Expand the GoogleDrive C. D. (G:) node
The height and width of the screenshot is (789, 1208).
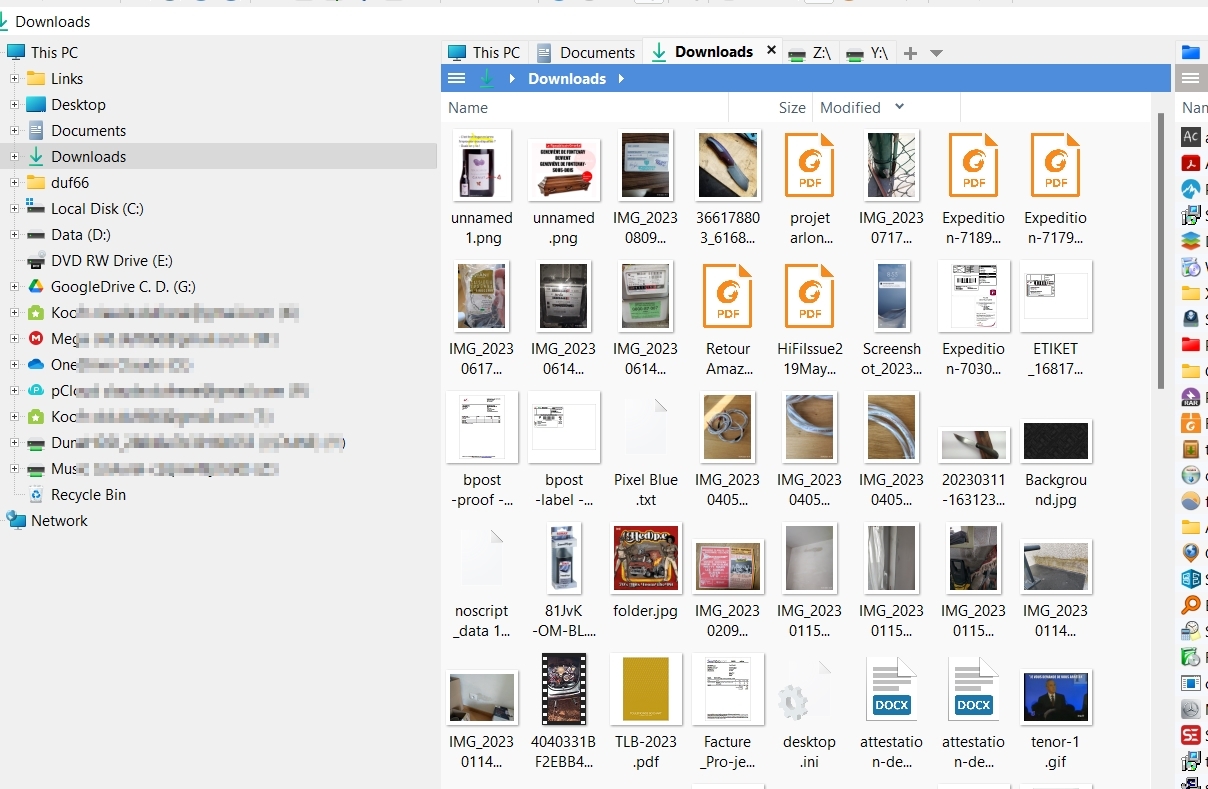(15, 287)
